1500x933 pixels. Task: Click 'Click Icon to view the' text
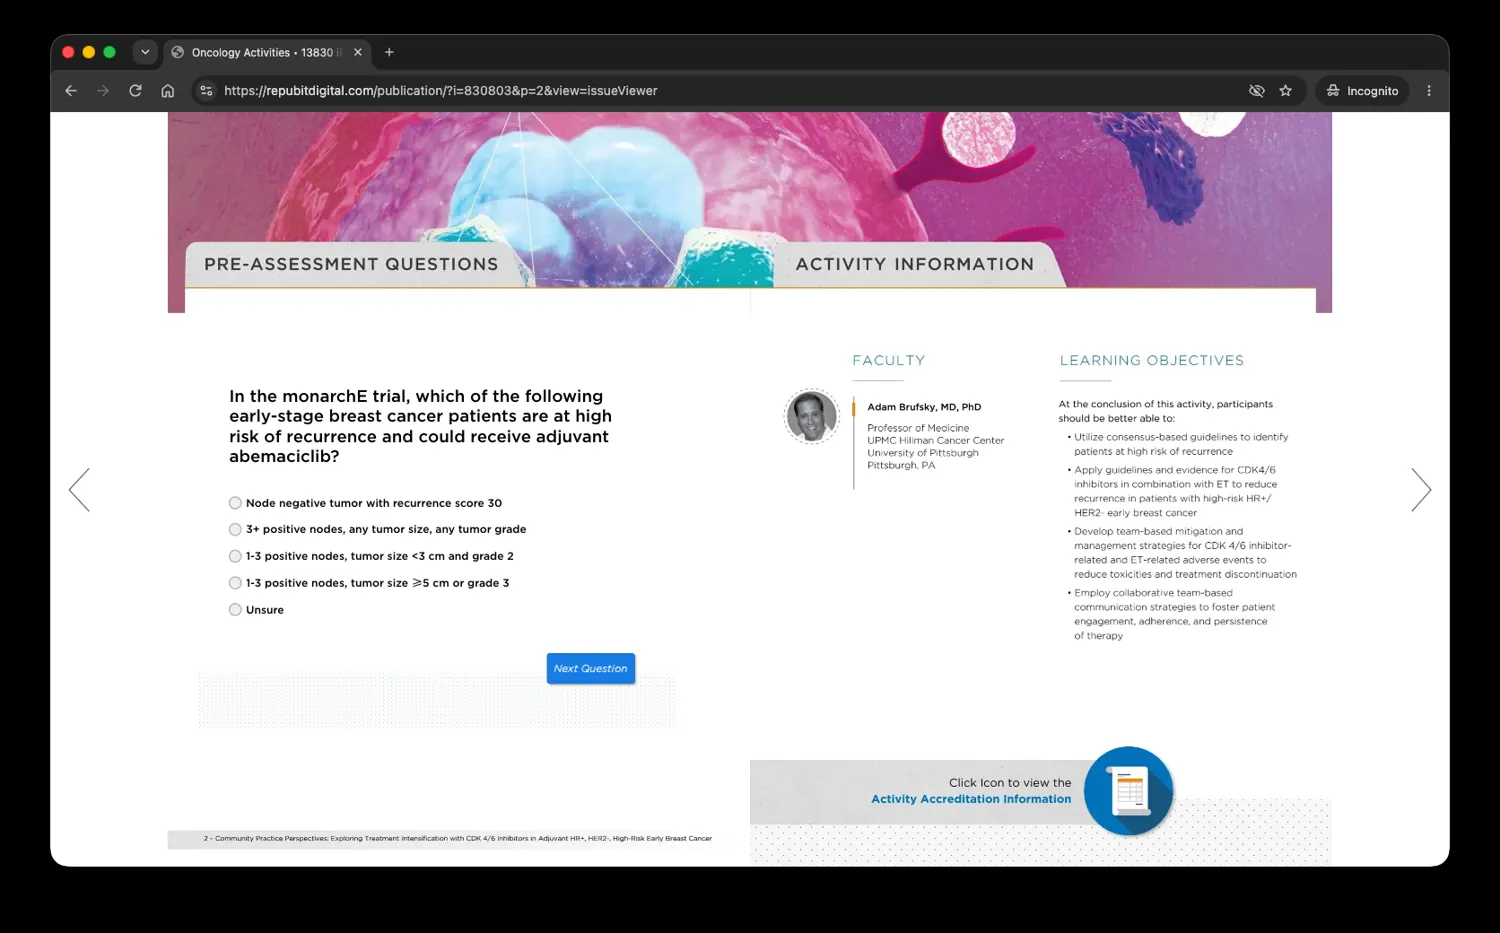pos(1010,783)
